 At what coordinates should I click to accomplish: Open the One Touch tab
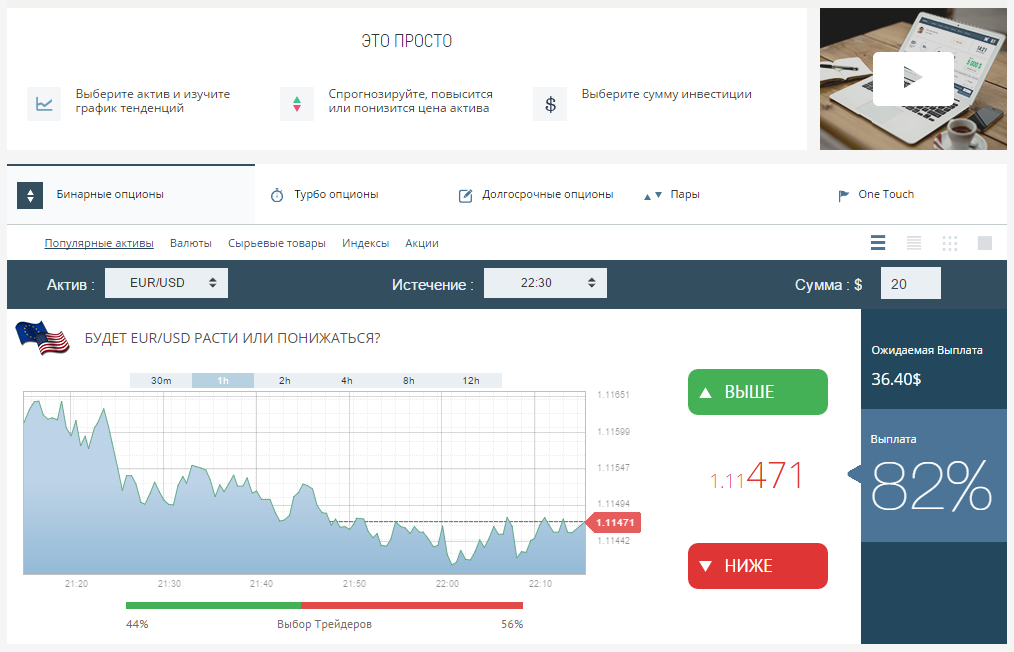(x=876, y=195)
